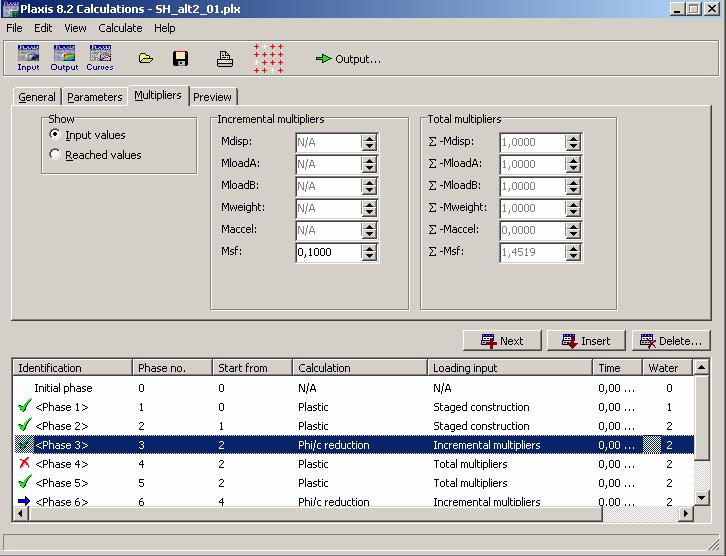The width and height of the screenshot is (726, 556).
Task: Switch to the General tab
Action: 37,97
